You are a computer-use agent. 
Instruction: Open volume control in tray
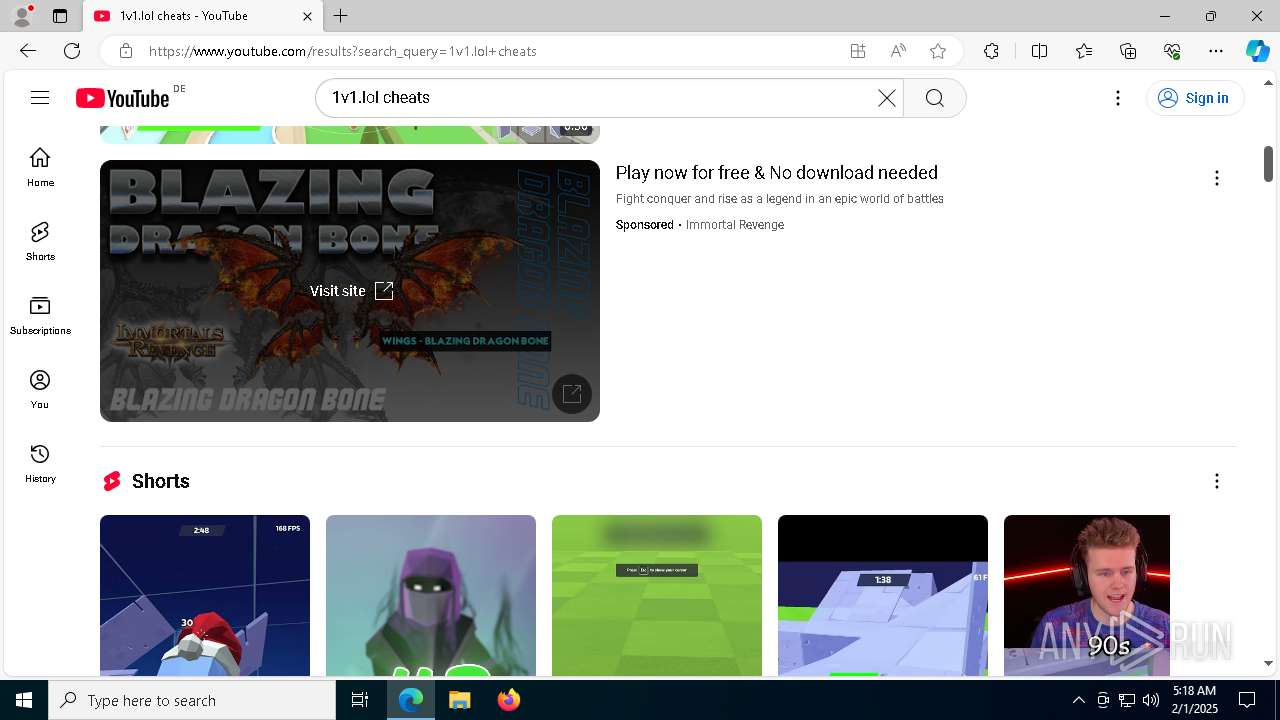pyautogui.click(x=1150, y=700)
